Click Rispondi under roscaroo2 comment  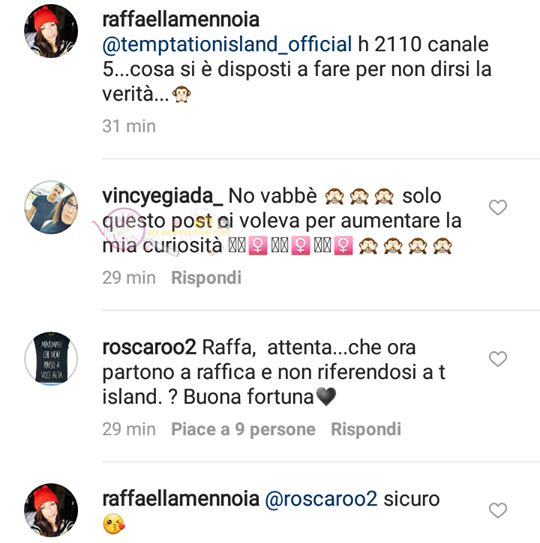click(x=366, y=429)
